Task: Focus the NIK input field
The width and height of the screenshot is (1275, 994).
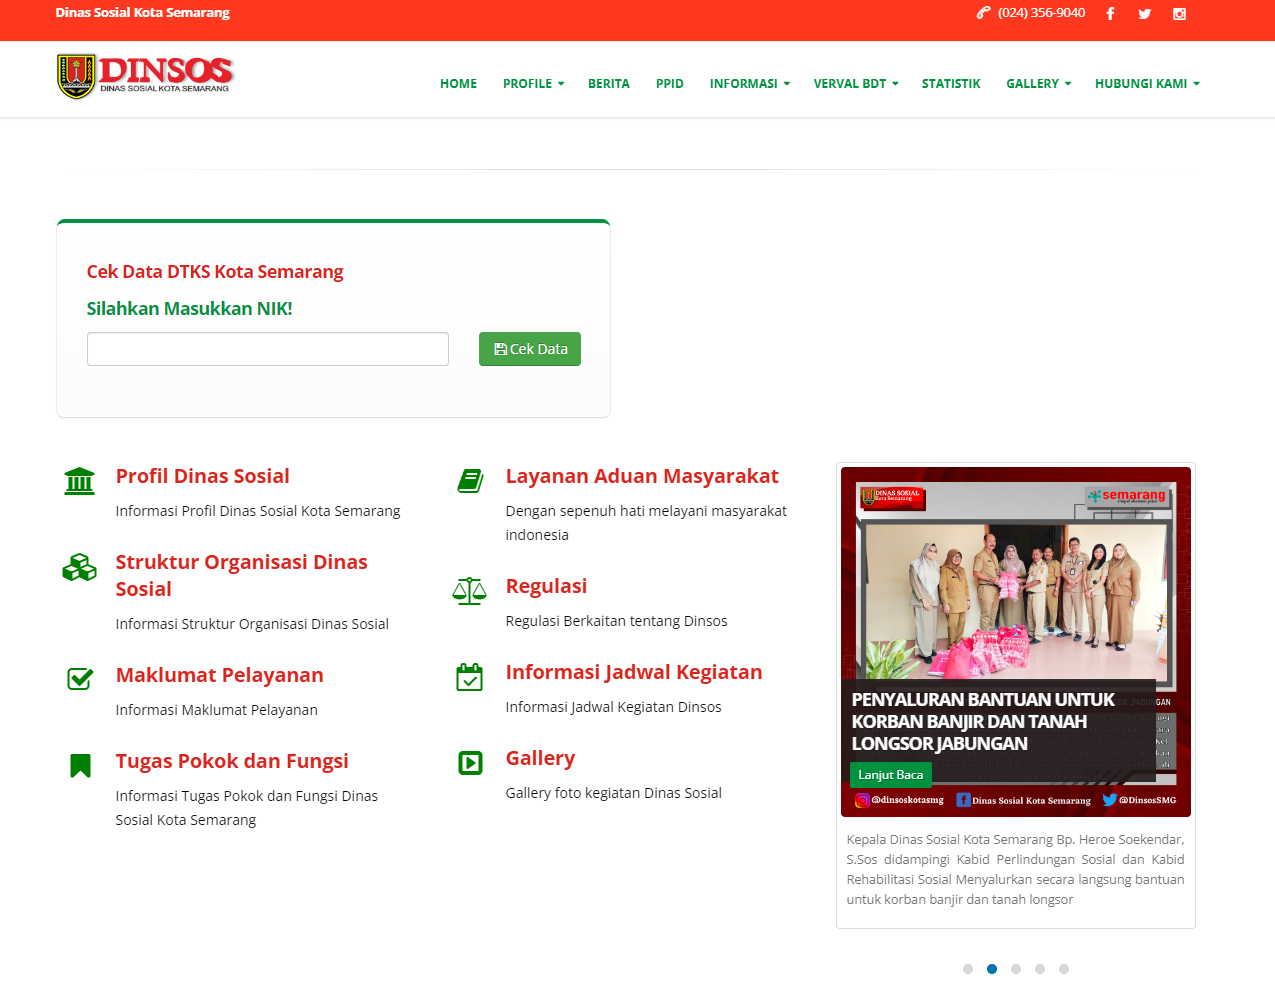Action: coord(267,349)
